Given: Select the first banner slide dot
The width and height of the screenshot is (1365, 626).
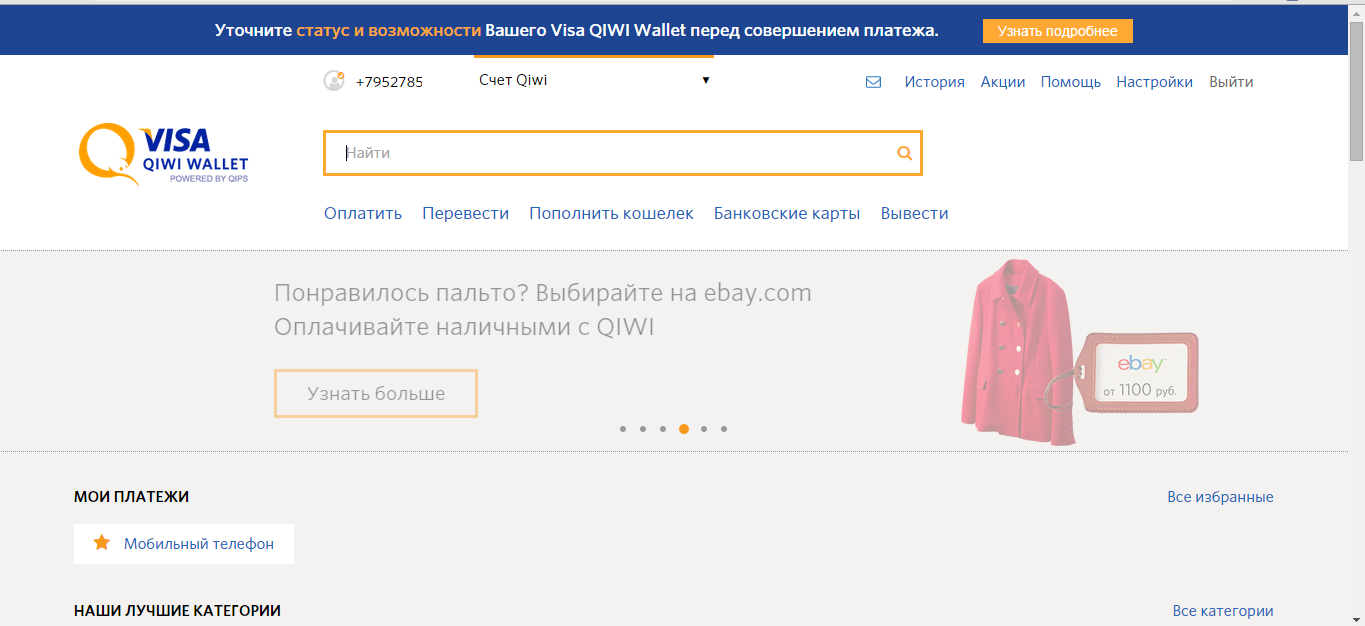Looking at the screenshot, I should pos(623,429).
